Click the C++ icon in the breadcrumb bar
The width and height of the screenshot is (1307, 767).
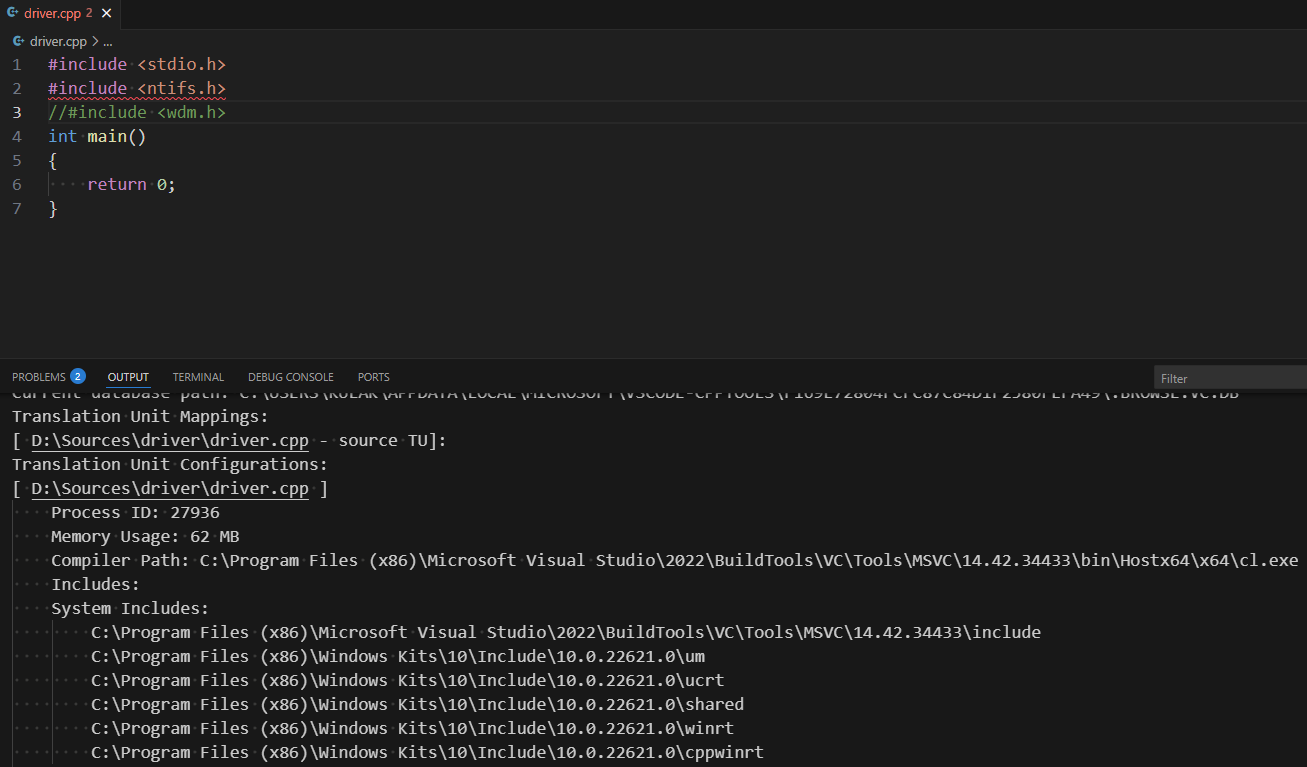(18, 41)
